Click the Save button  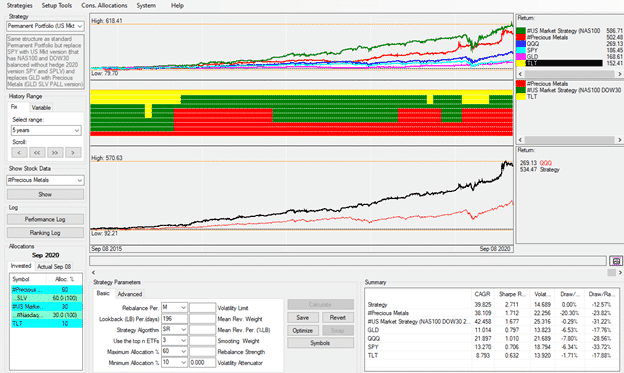tap(303, 317)
